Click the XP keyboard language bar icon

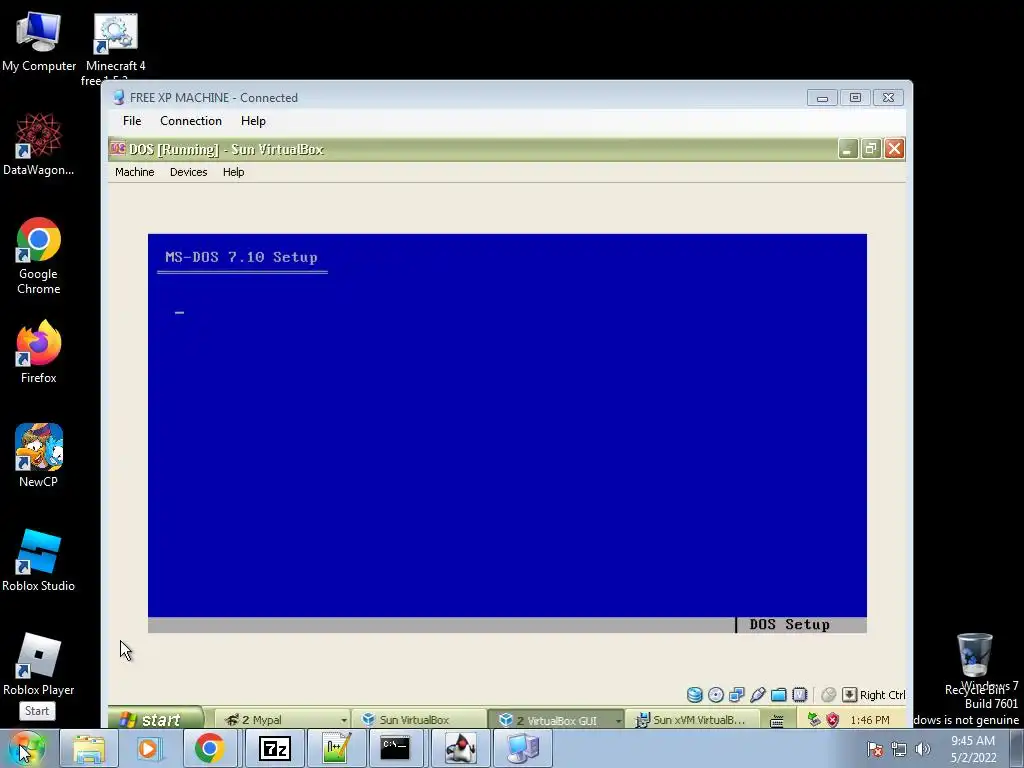click(x=776, y=720)
